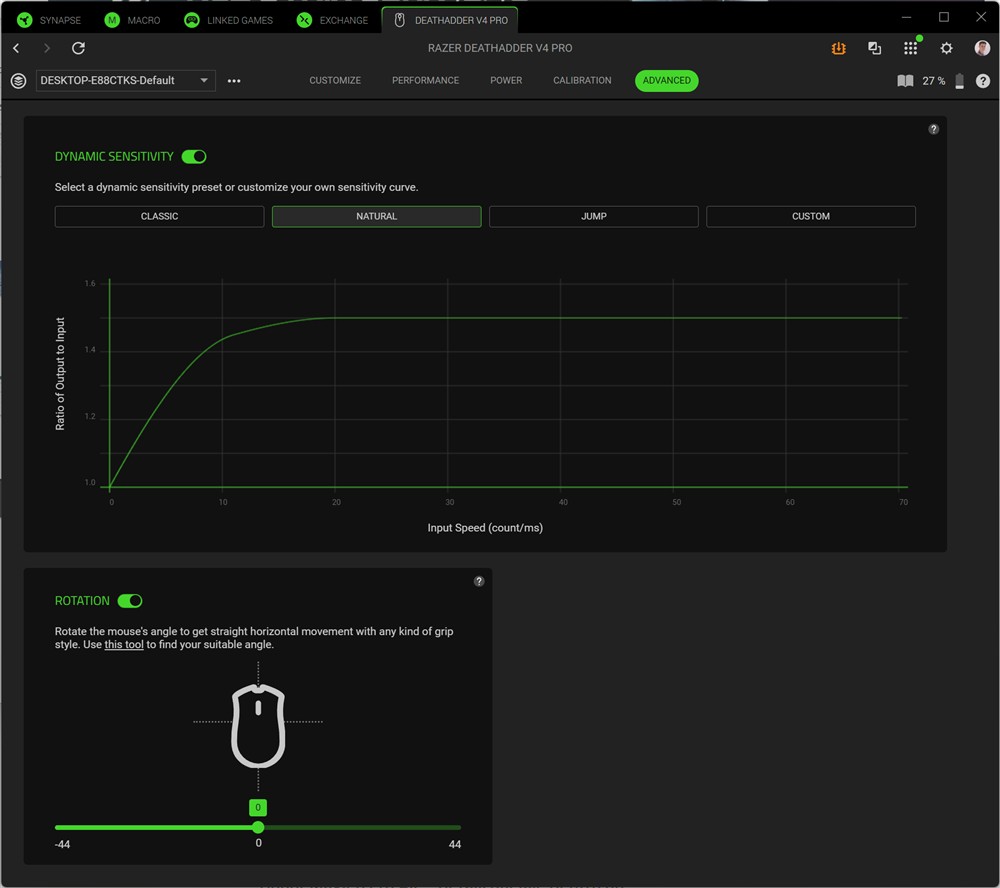The width and height of the screenshot is (1000, 888).
Task: Choose the Jump sensitivity preset
Action: pos(593,216)
